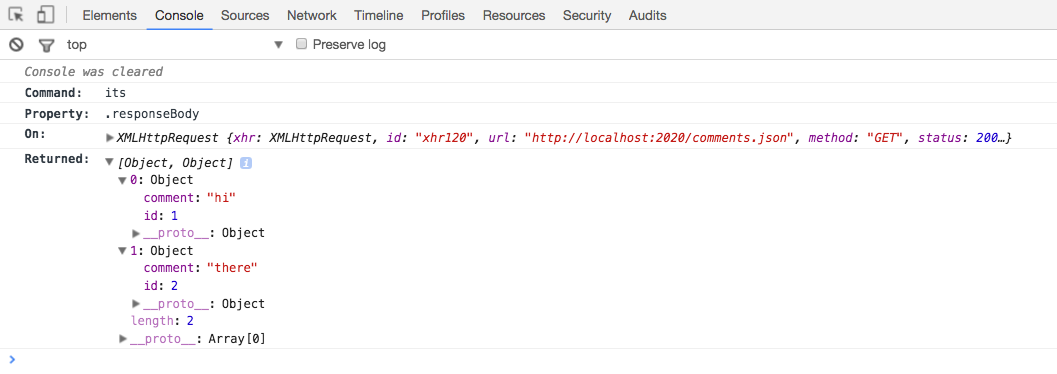This screenshot has height=374, width=1057.
Task: Toggle the device mode icon
Action: [46, 15]
